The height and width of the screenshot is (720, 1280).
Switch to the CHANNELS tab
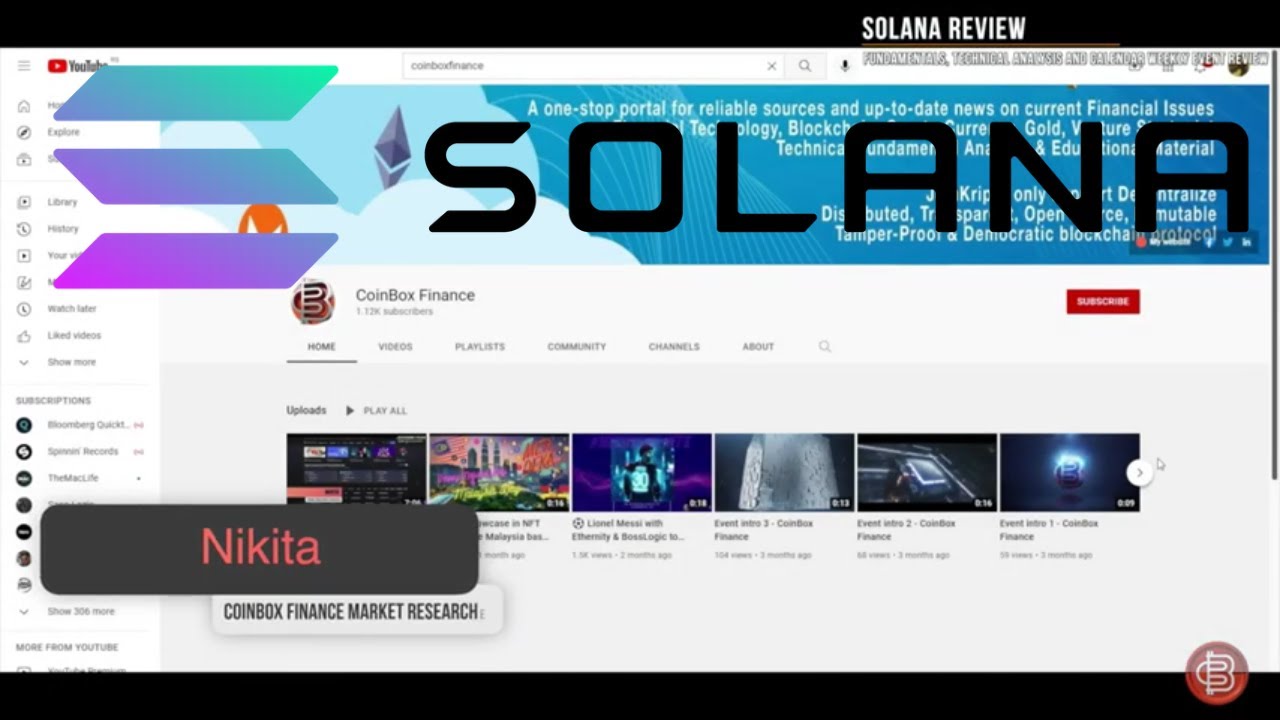[x=674, y=347]
